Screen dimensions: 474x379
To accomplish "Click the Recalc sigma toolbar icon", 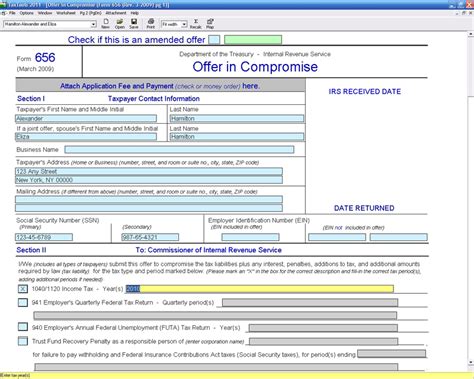I will 196,24.
